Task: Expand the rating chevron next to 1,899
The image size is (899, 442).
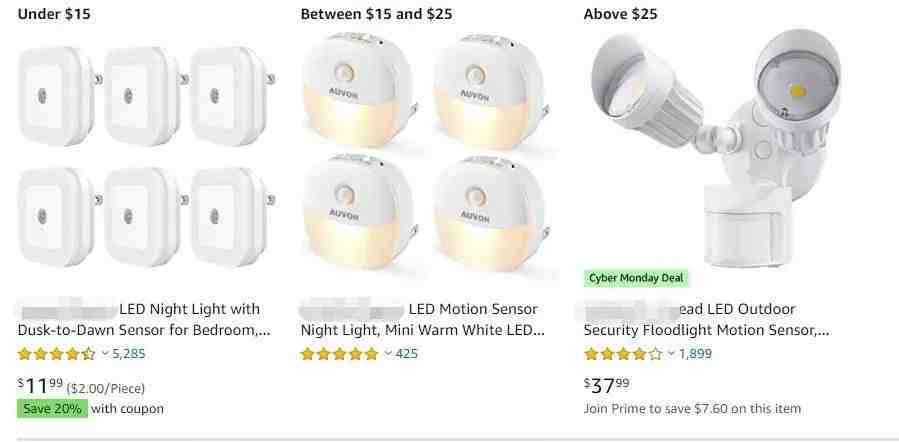Action: [671, 354]
